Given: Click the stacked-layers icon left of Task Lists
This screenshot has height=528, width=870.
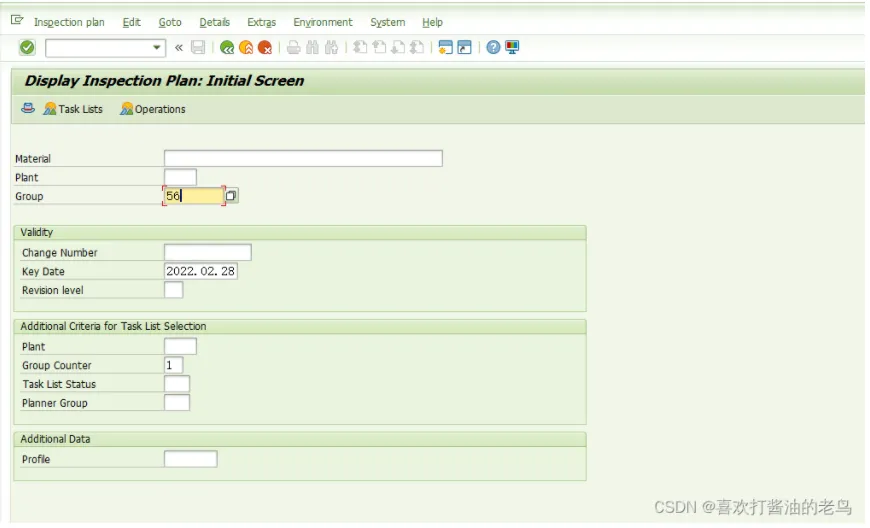Looking at the screenshot, I should (28, 108).
